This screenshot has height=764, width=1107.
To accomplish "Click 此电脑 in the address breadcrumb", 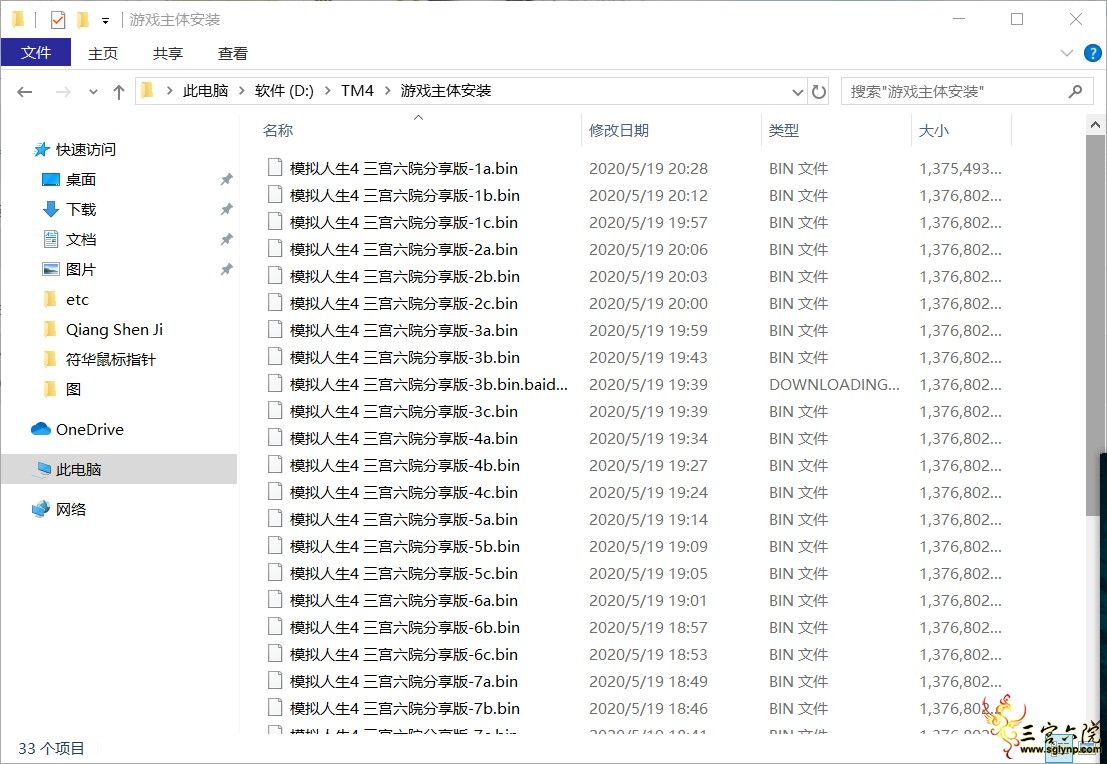I will 205,90.
